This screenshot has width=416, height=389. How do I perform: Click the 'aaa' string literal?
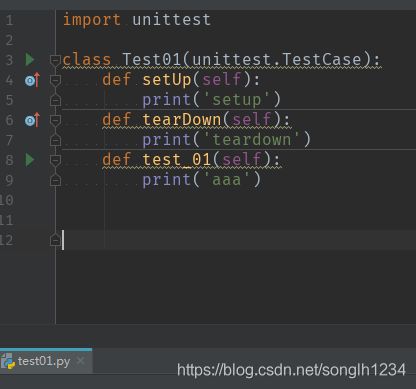pos(227,180)
